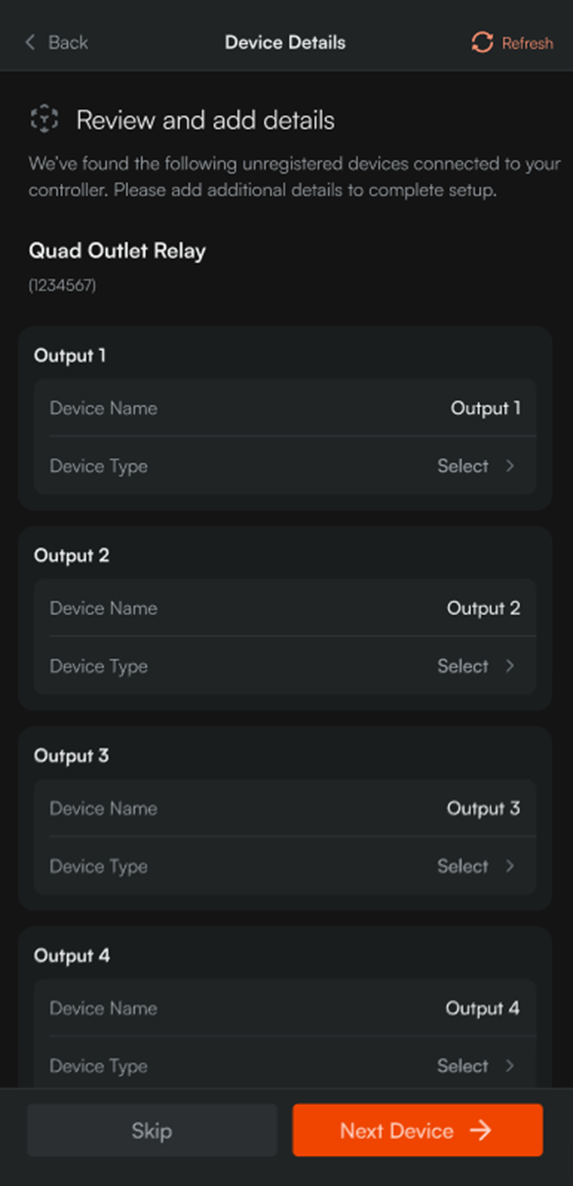Open Output 4 Device Type chevron
Image resolution: width=573 pixels, height=1186 pixels.
pos(510,1065)
